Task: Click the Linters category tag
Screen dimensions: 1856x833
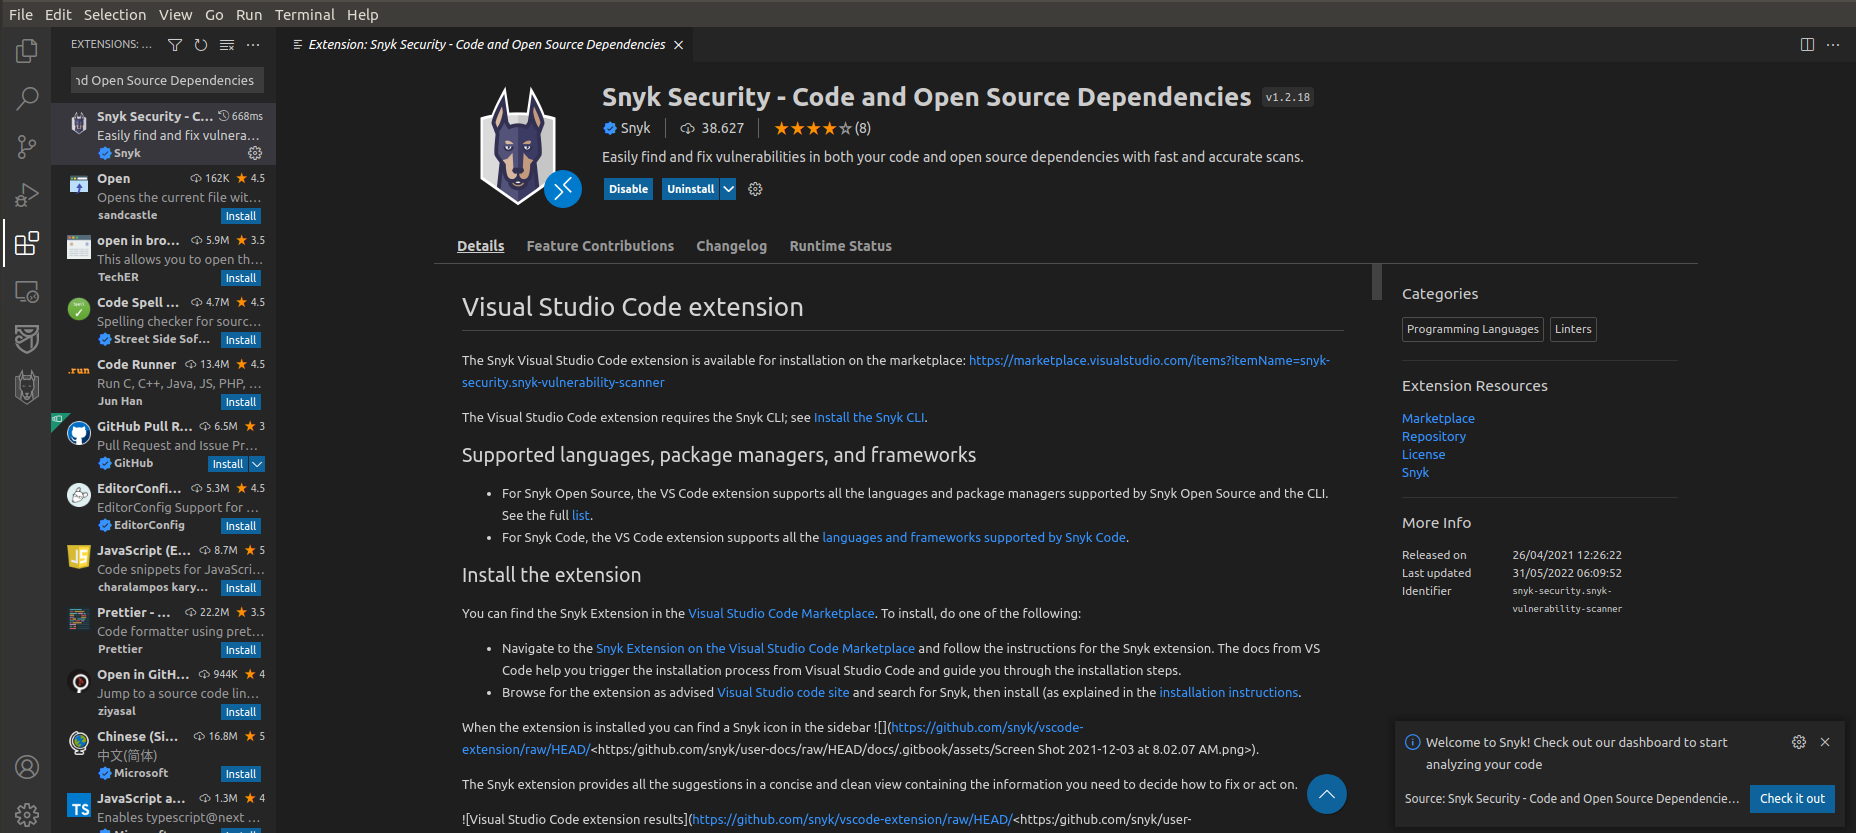Action: (x=1573, y=329)
